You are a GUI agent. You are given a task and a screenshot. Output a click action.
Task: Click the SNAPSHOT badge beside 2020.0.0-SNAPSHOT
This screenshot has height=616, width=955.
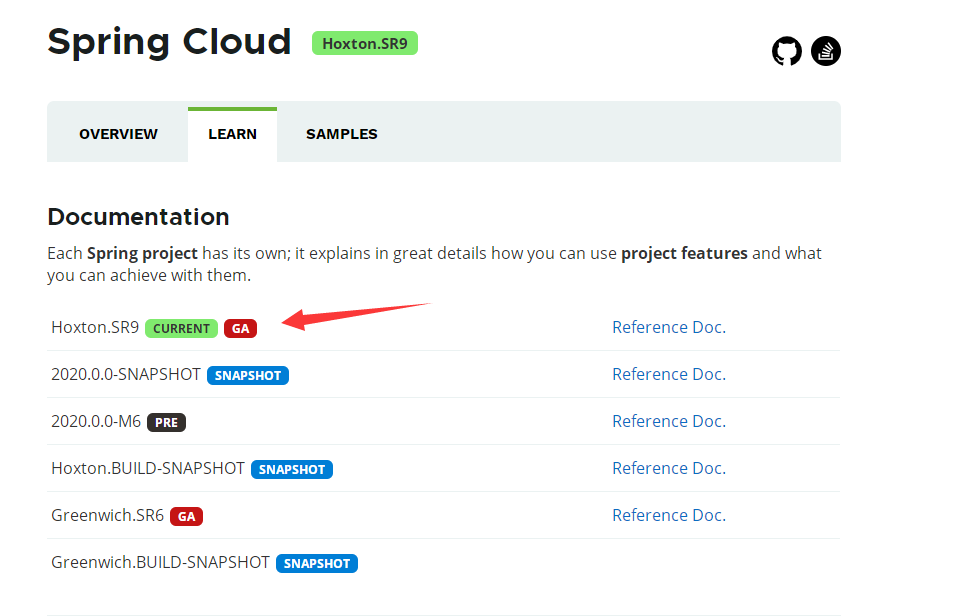tap(248, 375)
